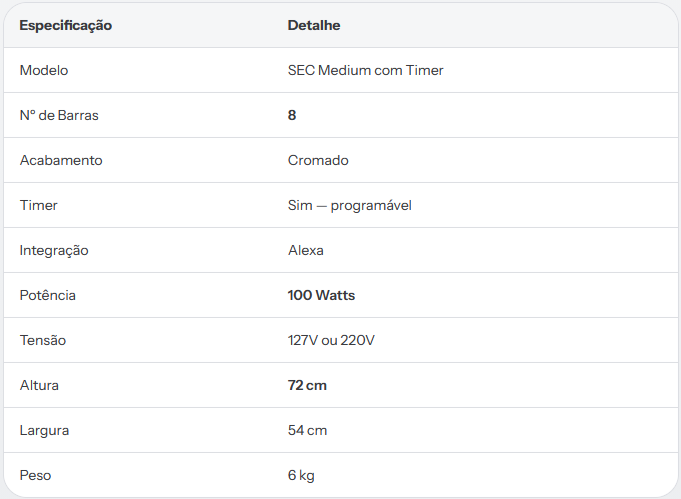This screenshot has width=681, height=499.
Task: Select the Acabamento row label
Action: pos(61,160)
